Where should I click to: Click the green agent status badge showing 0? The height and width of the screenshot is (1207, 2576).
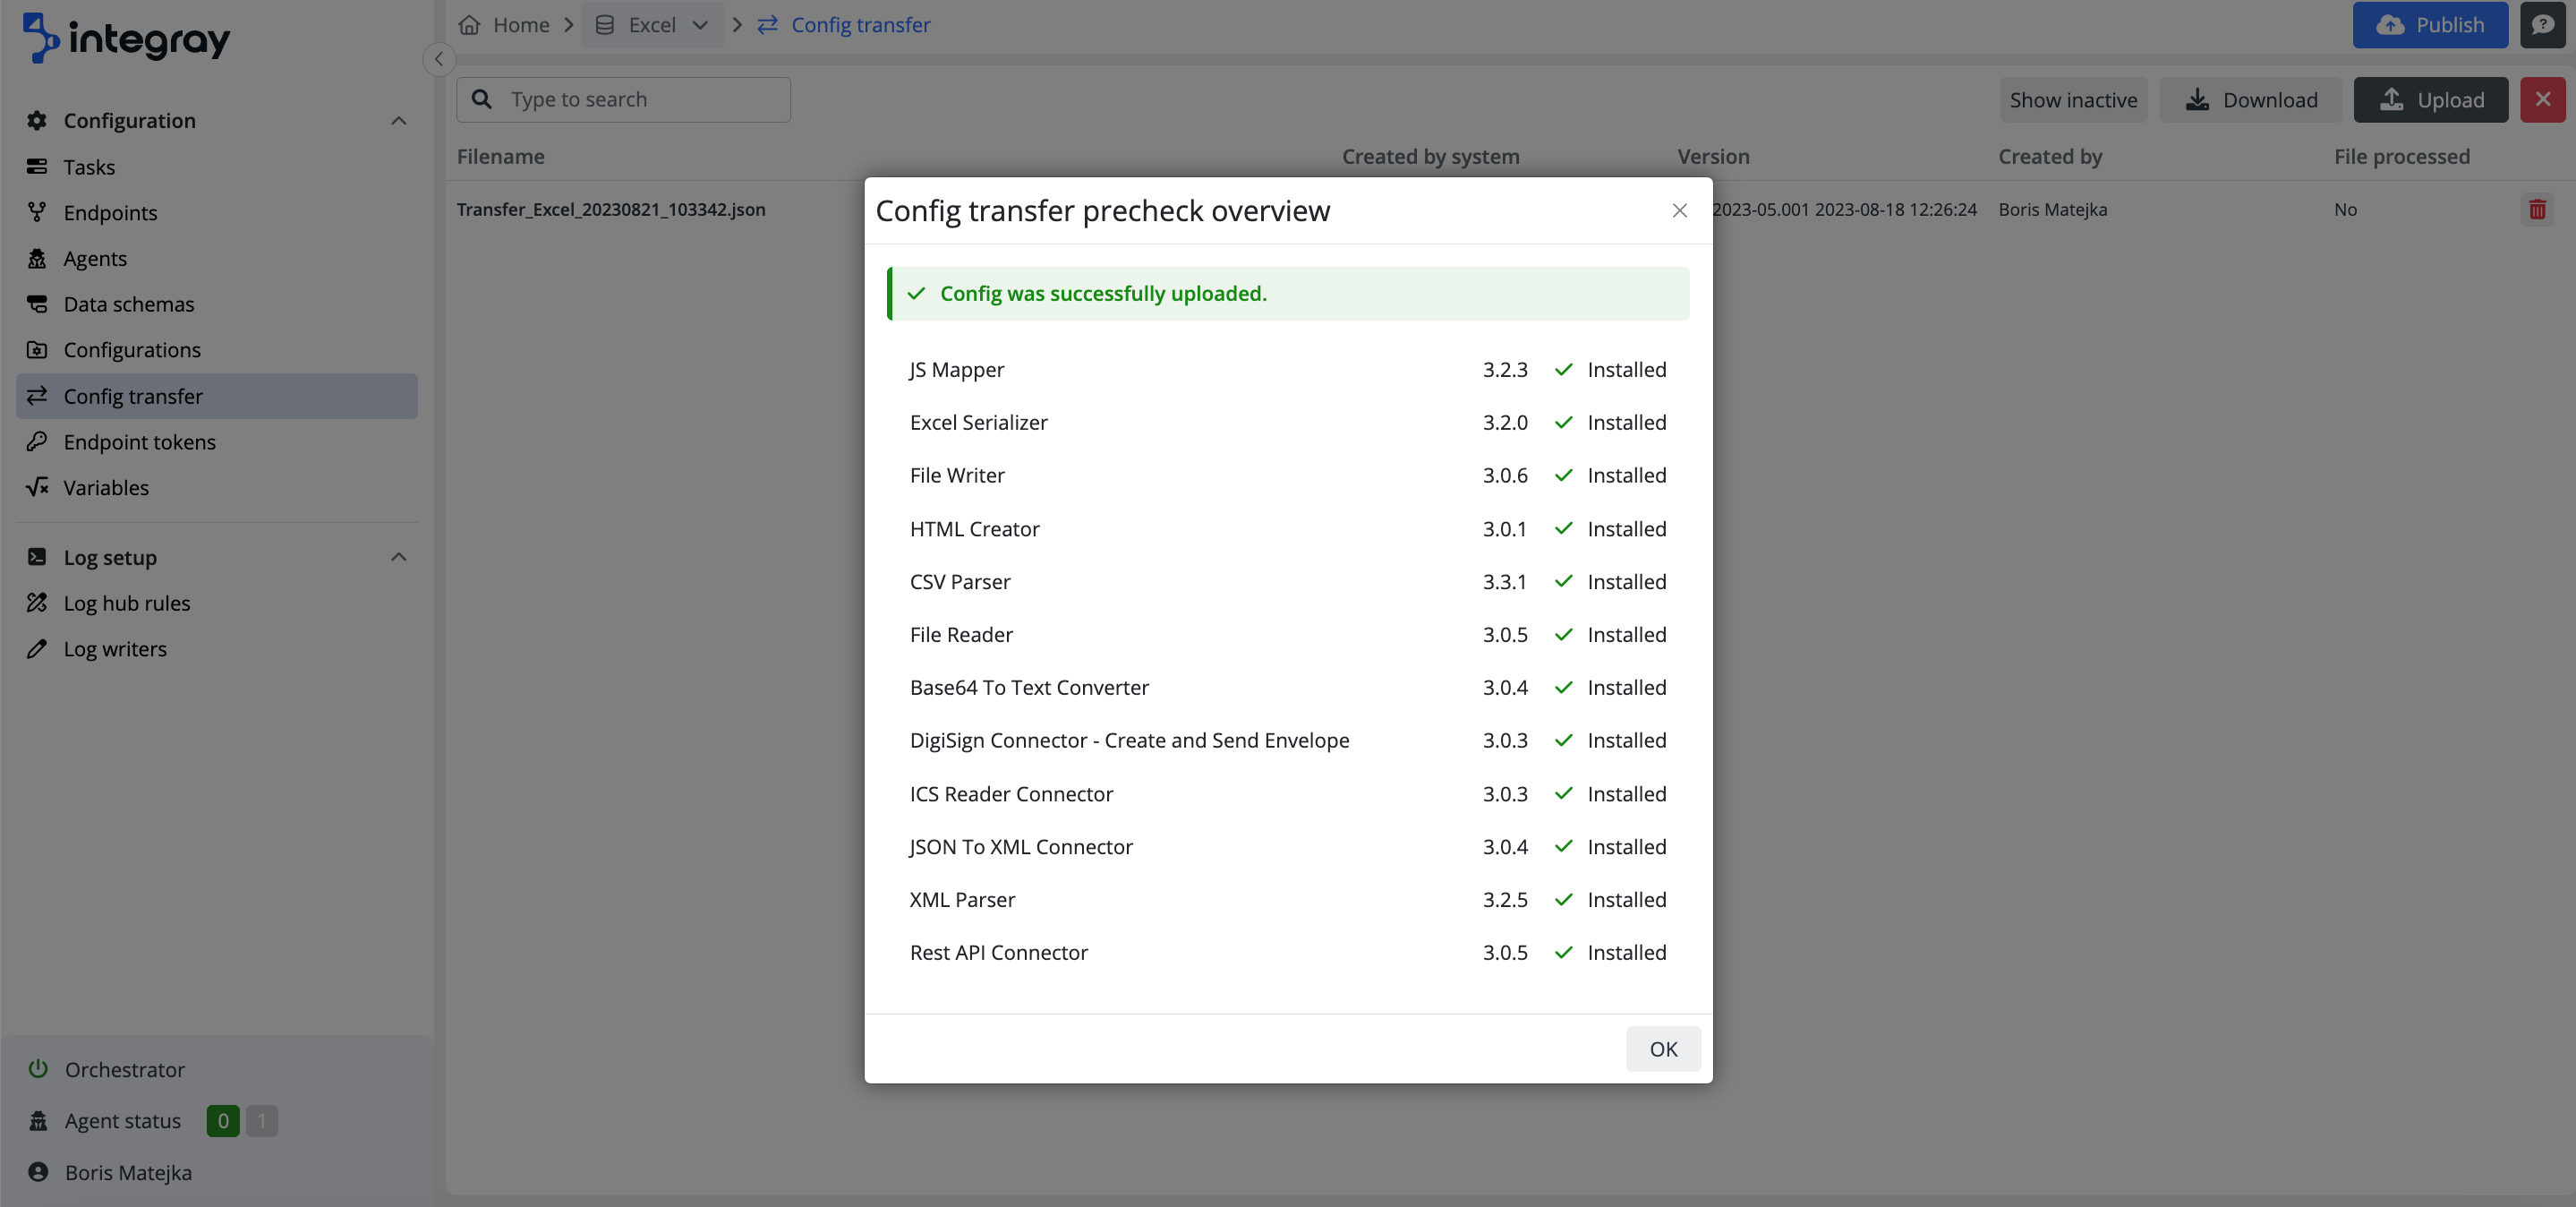click(222, 1121)
